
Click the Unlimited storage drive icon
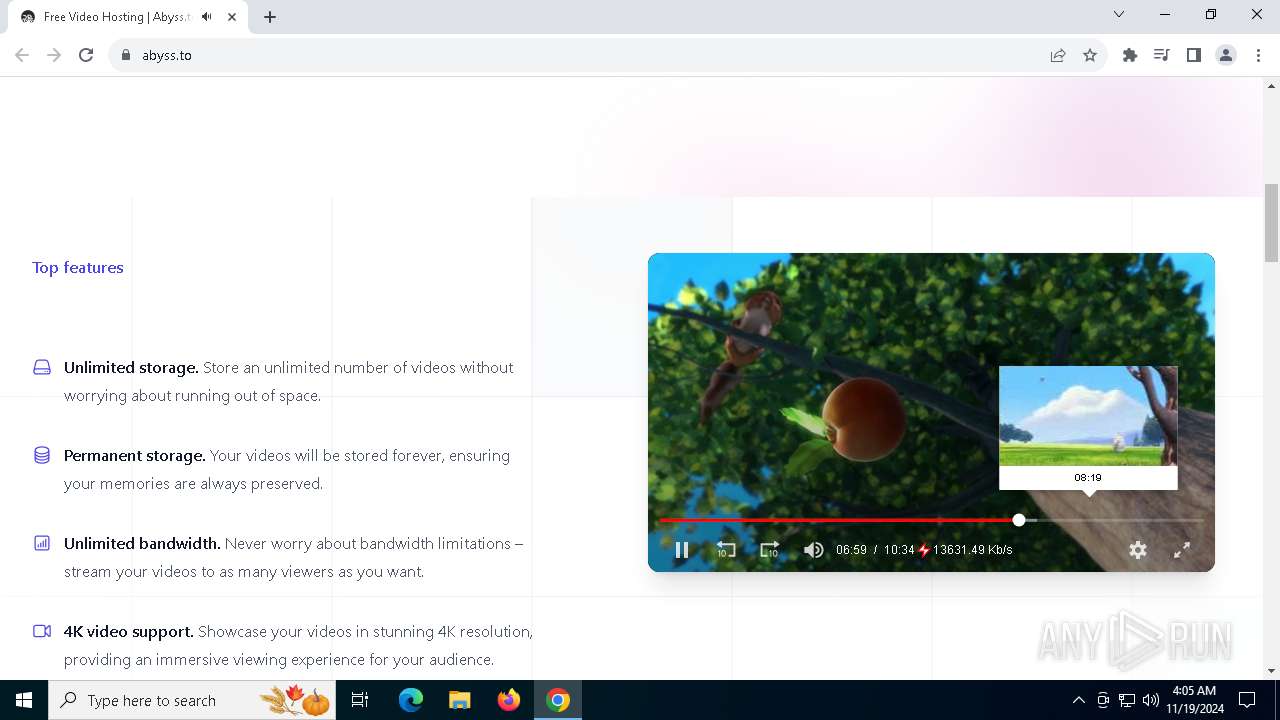[42, 367]
